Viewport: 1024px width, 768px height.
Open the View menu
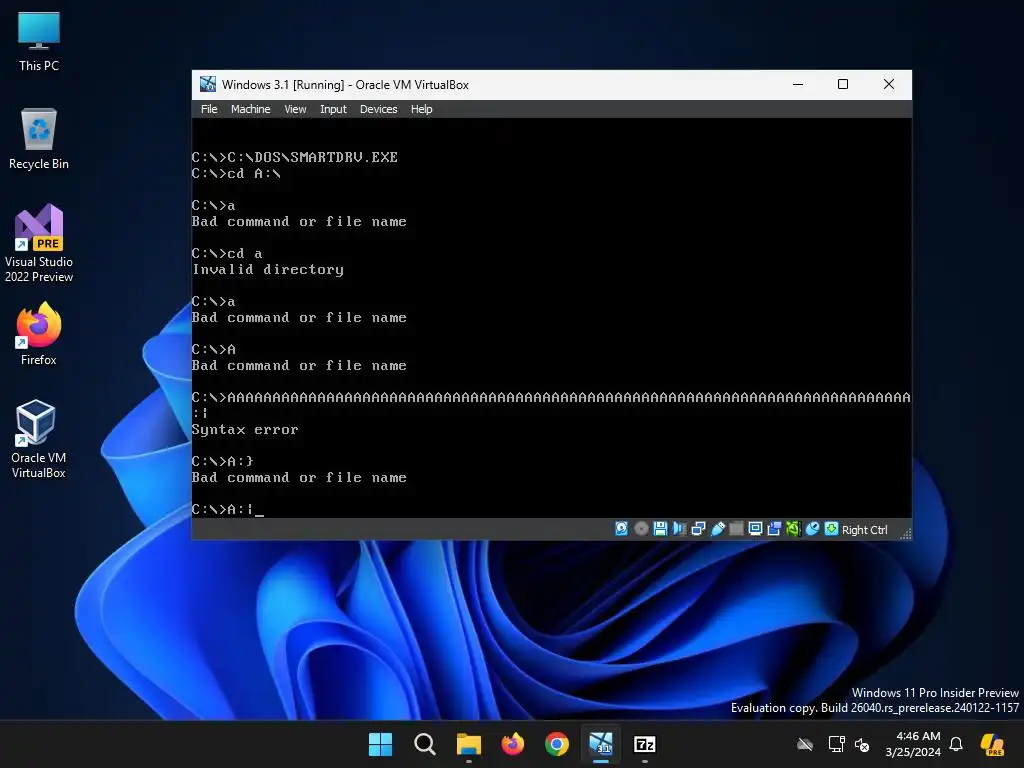tap(295, 109)
